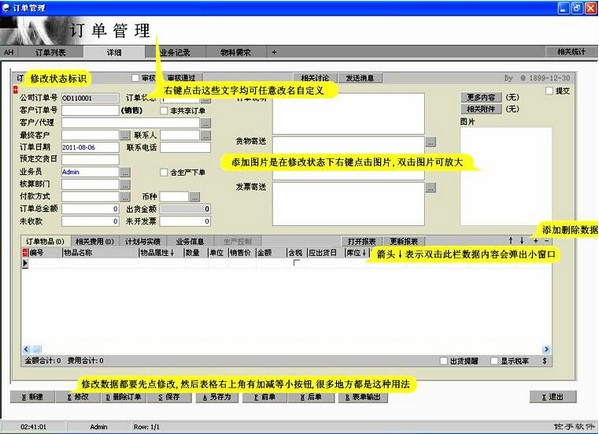Switch to the 订单列表 tab
599x434 pixels.
pyautogui.click(x=50, y=52)
